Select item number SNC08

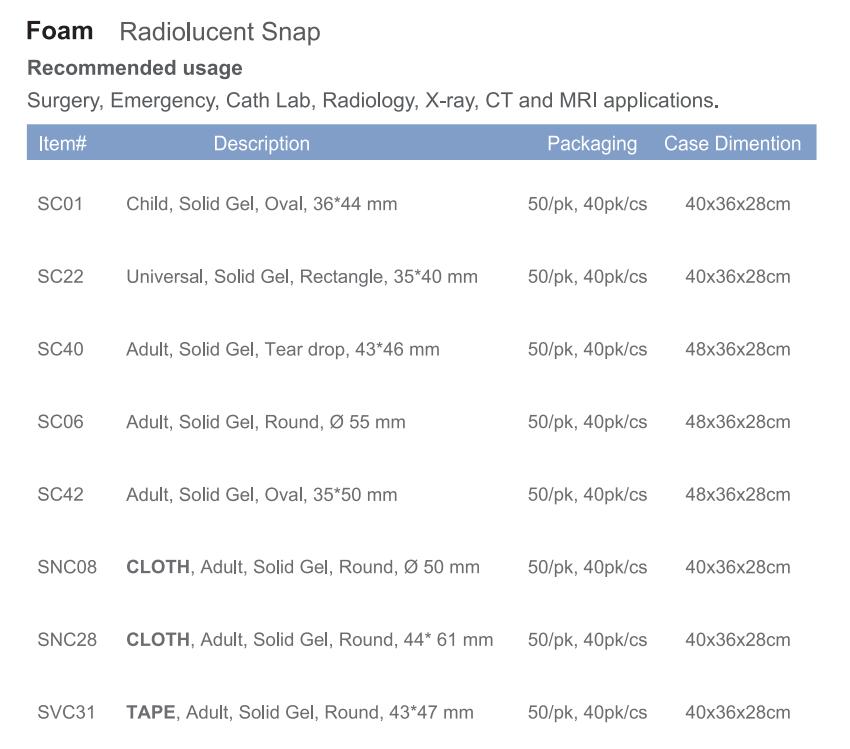[67, 567]
